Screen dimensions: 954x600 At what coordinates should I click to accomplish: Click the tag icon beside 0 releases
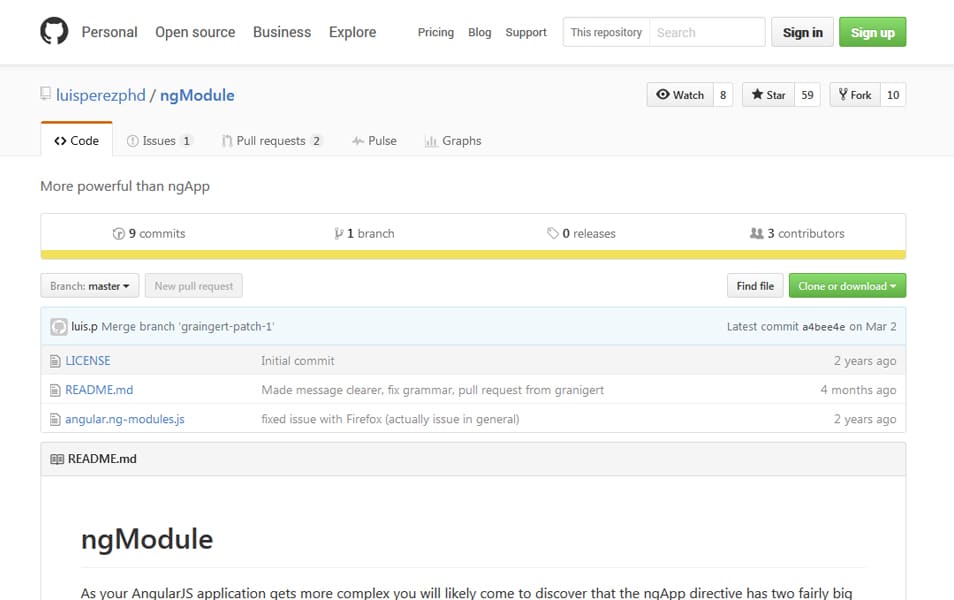(552, 234)
